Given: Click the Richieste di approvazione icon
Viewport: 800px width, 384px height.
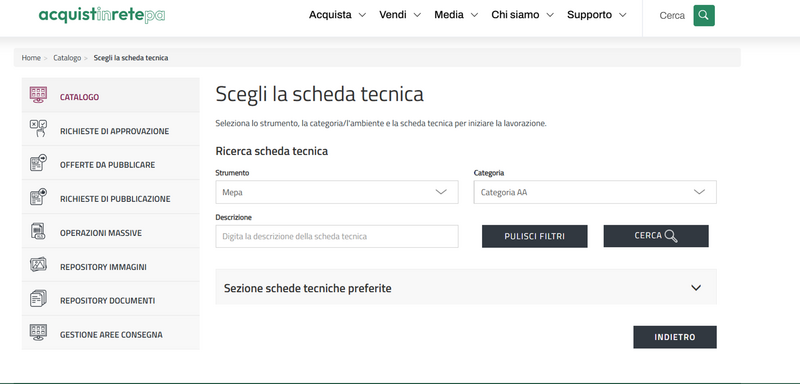Looking at the screenshot, I should 38,129.
